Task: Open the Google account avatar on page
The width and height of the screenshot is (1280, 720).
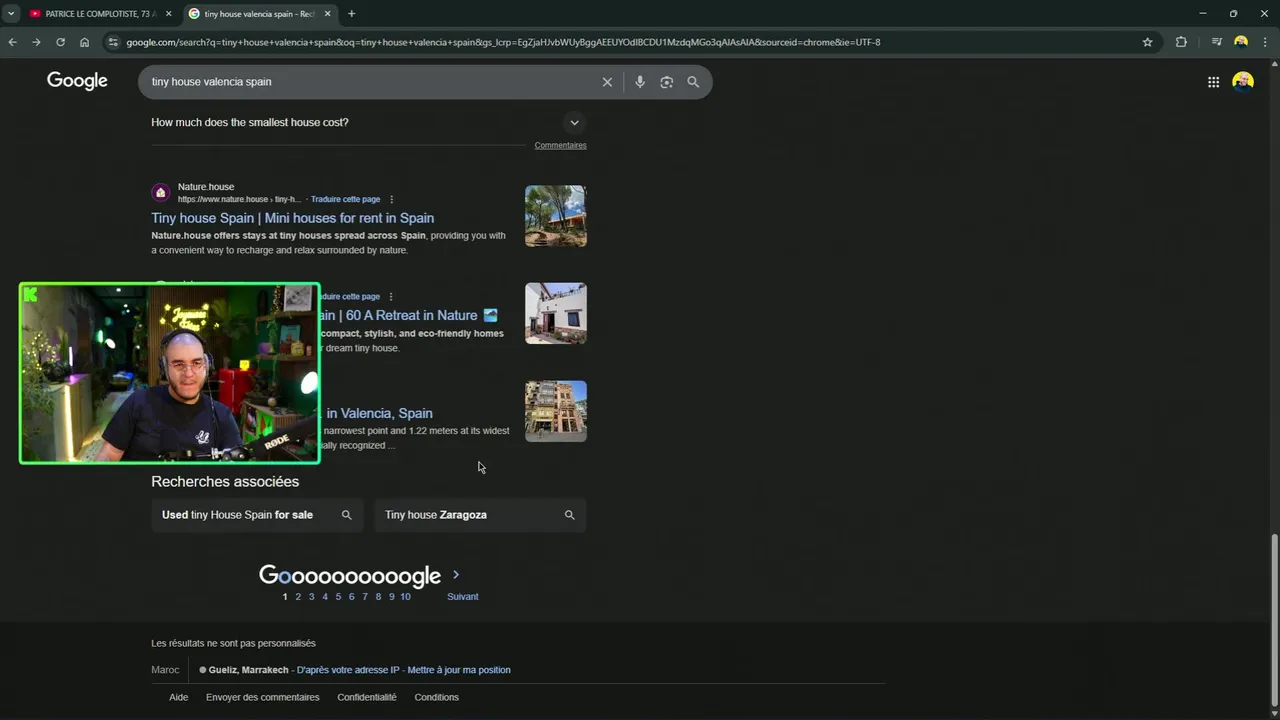Action: click(1243, 82)
